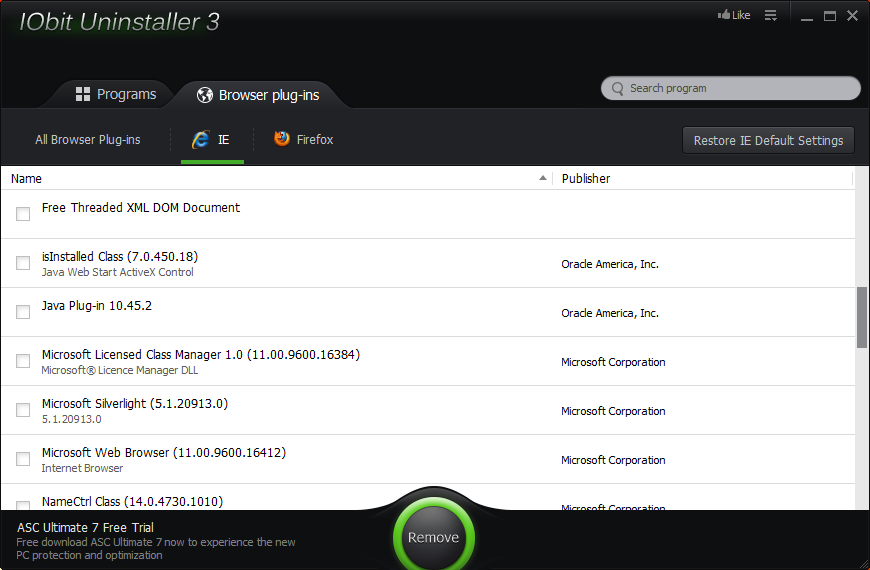Check the Free Threaded XML DOM Document box

[23, 214]
